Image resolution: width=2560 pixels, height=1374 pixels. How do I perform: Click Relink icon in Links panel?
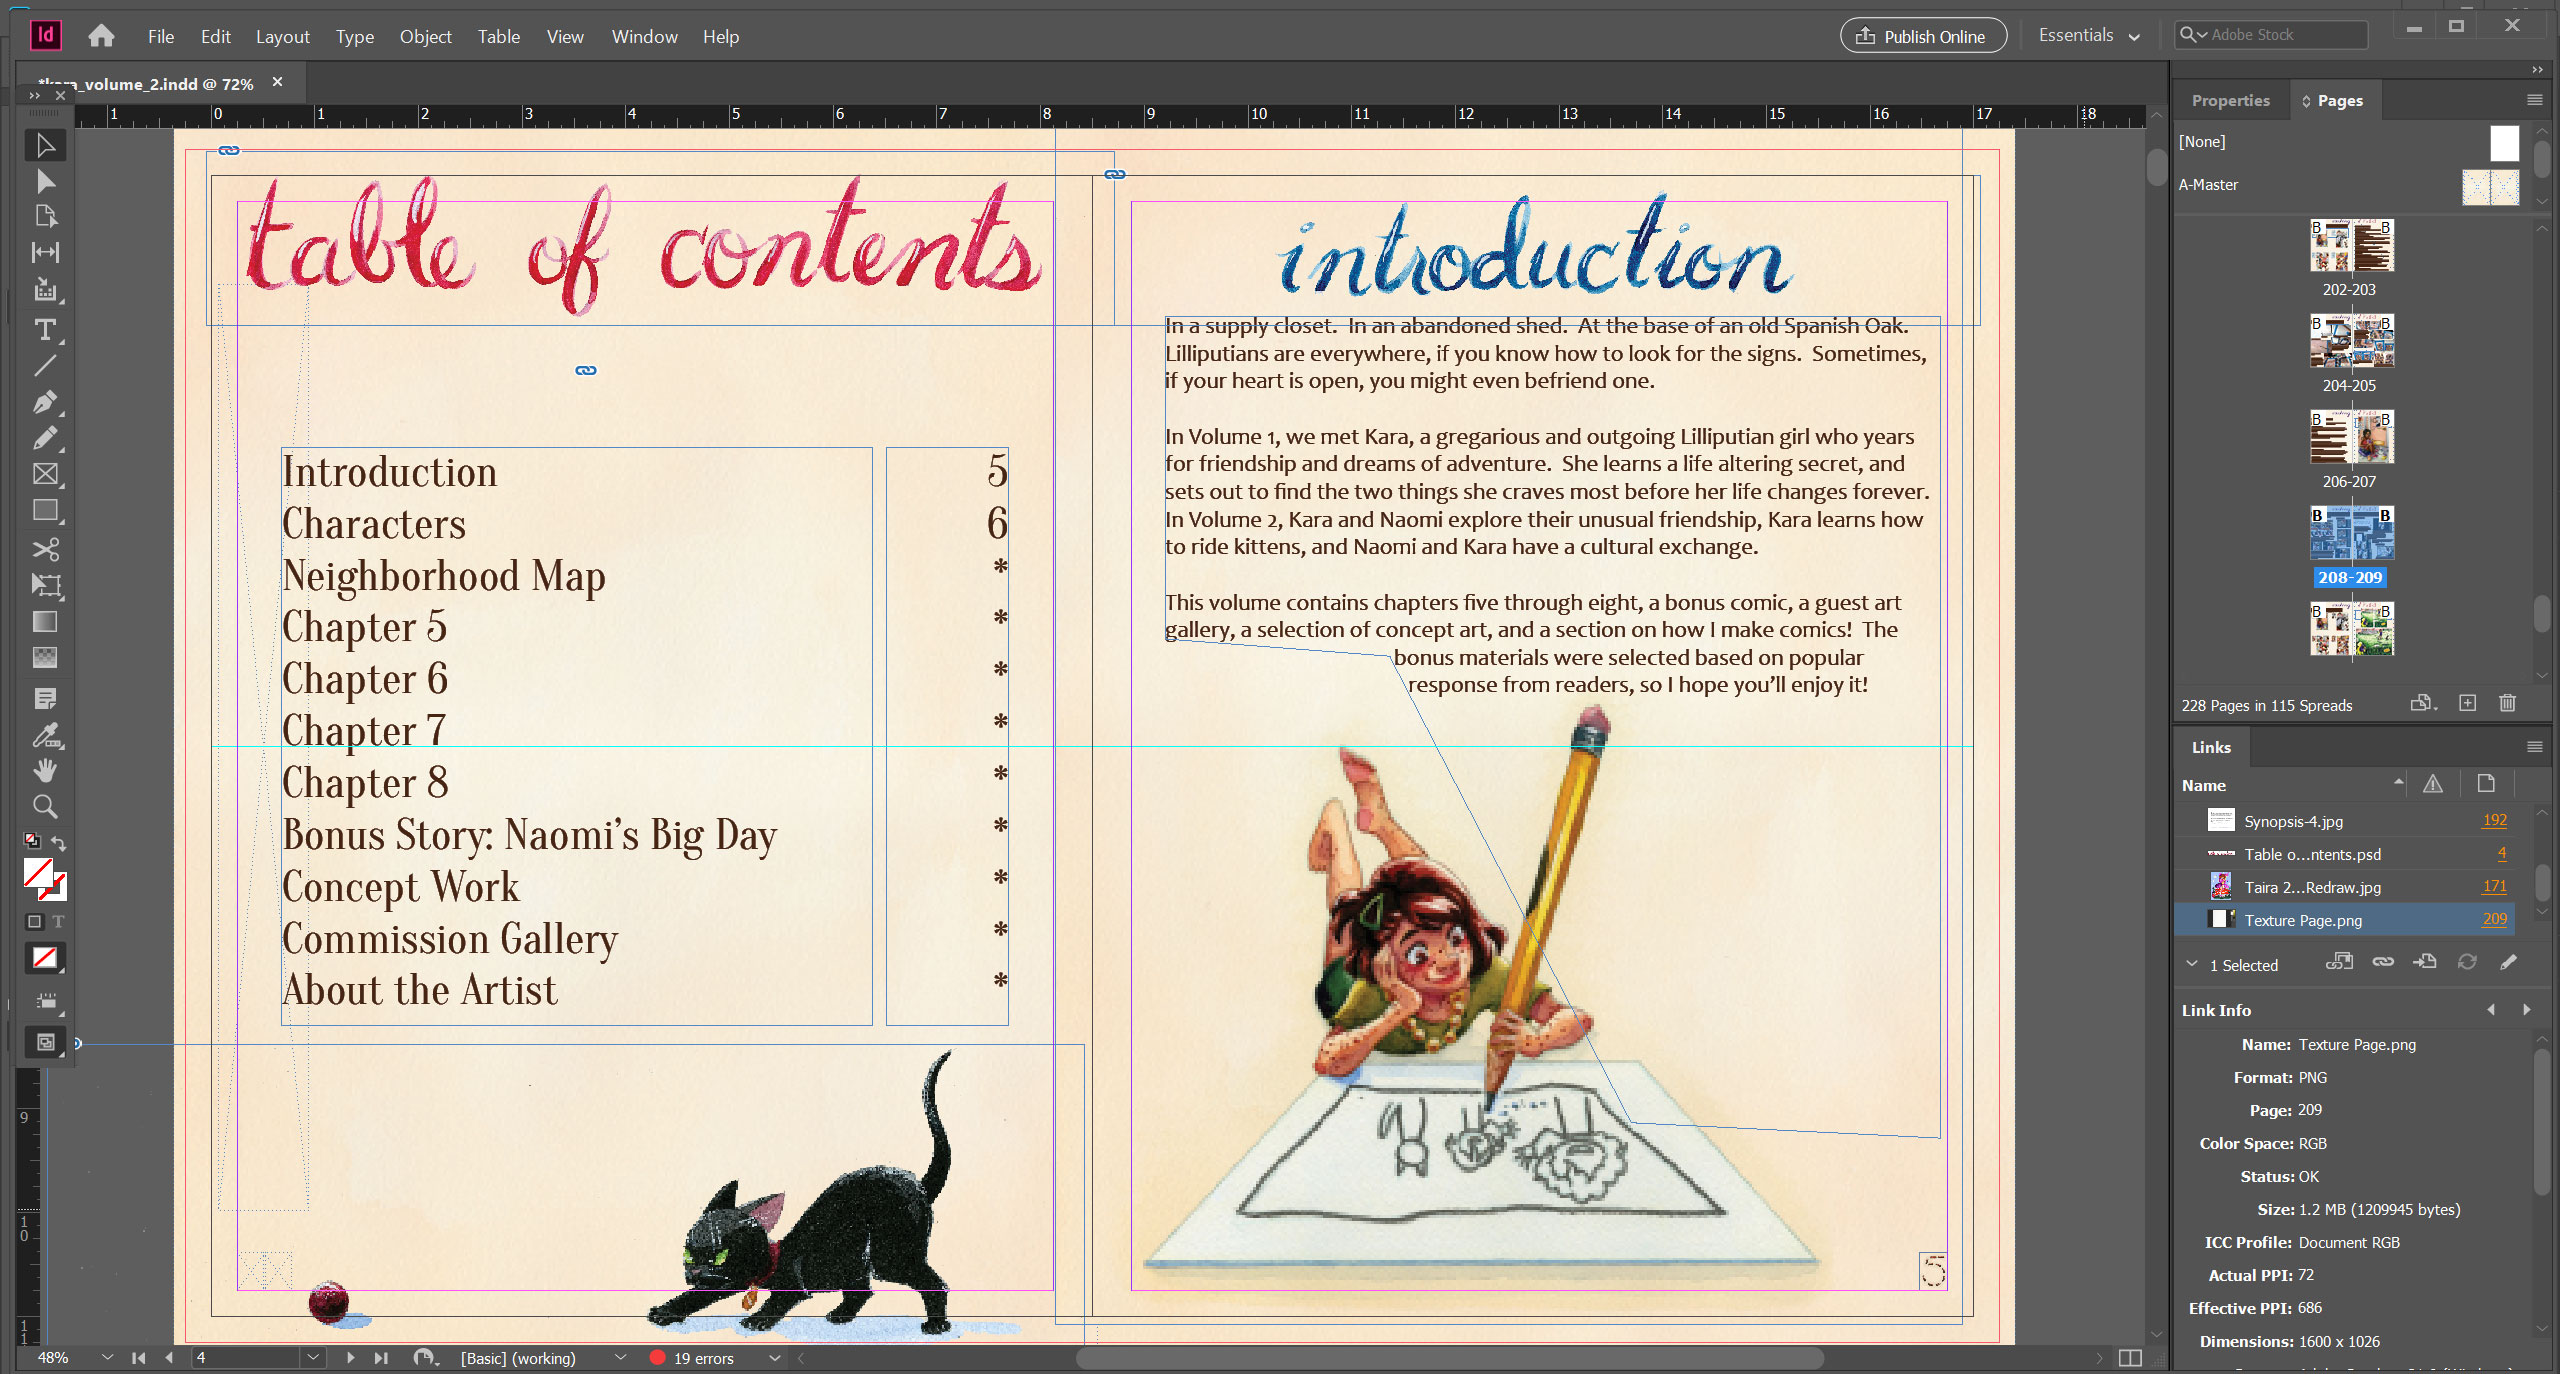[x=2383, y=962]
